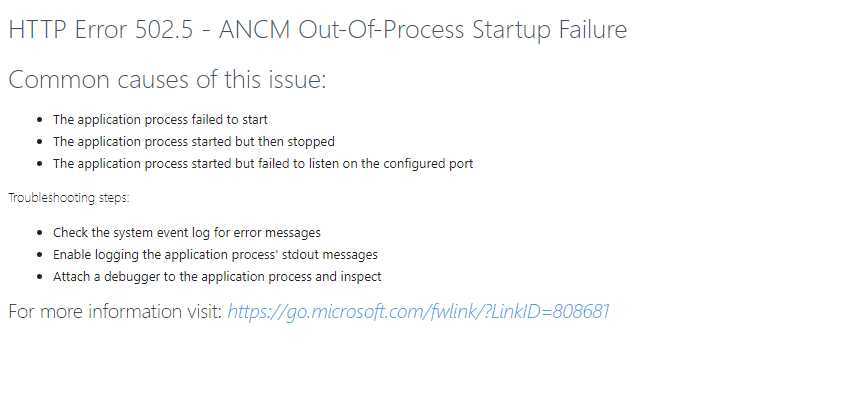
Task: Click the Common causes of this issue heading
Action: 168,80
